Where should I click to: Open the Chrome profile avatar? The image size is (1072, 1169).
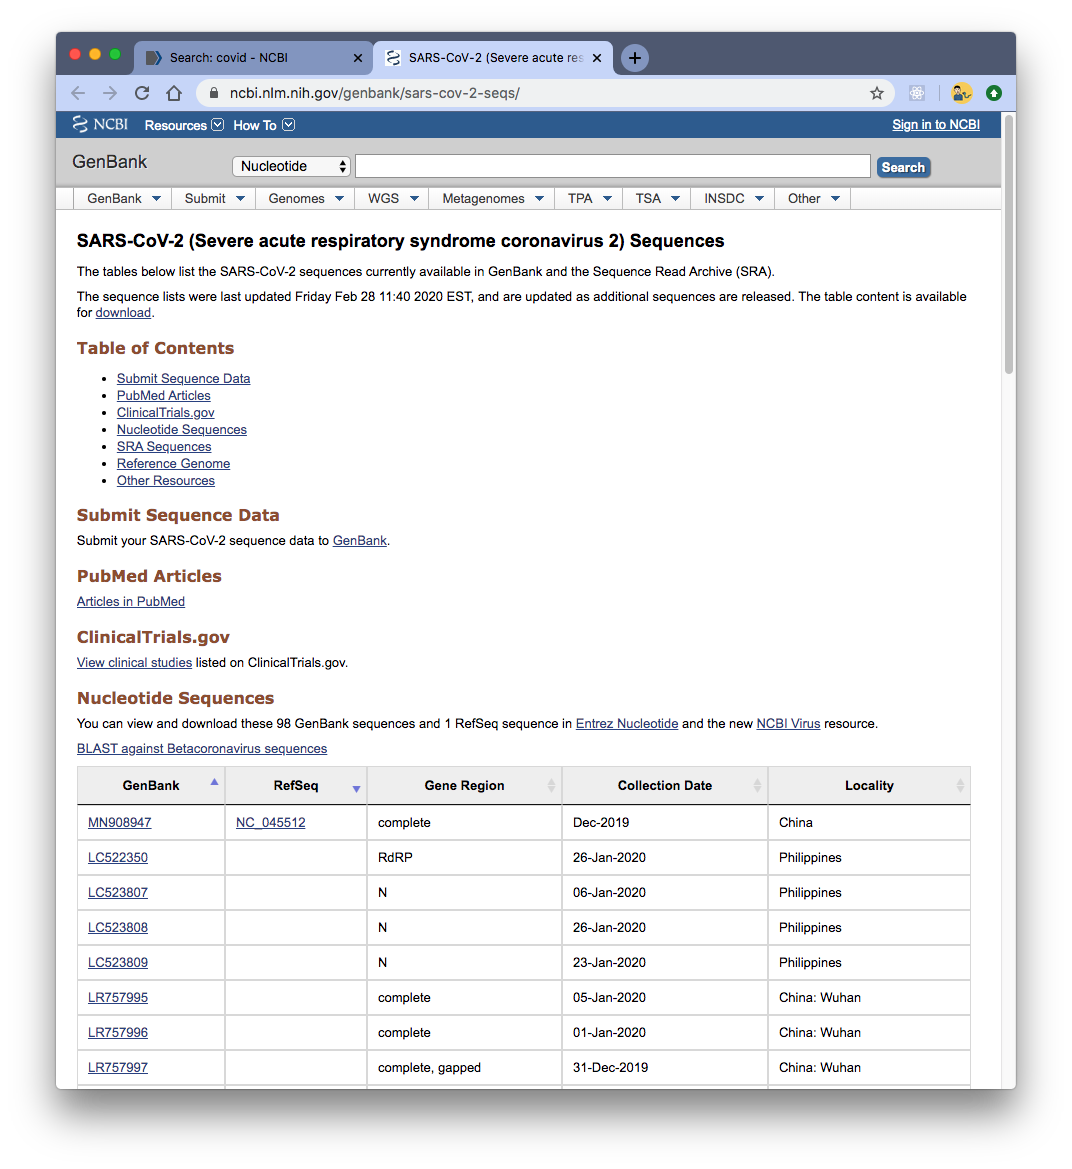click(x=961, y=93)
